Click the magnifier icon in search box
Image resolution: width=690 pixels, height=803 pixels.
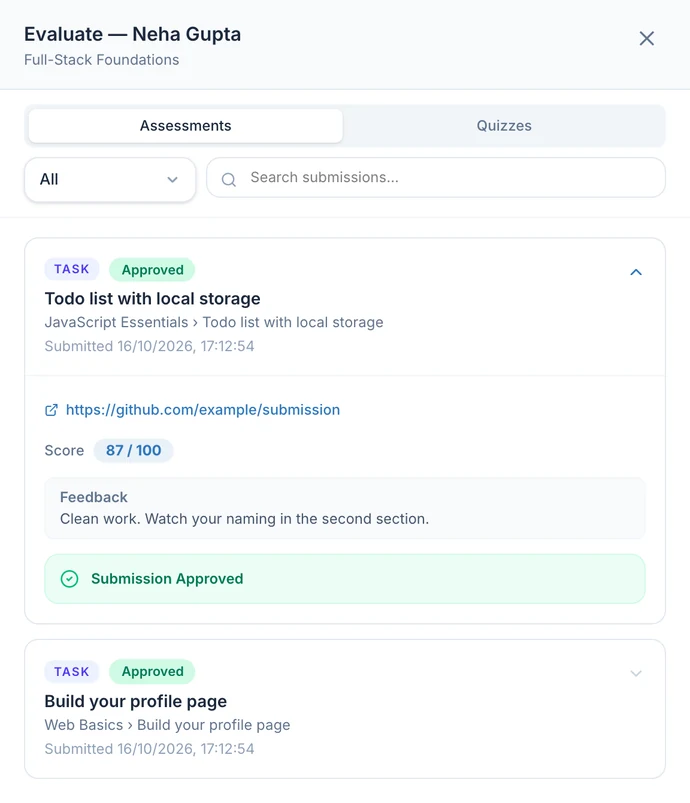tap(229, 179)
